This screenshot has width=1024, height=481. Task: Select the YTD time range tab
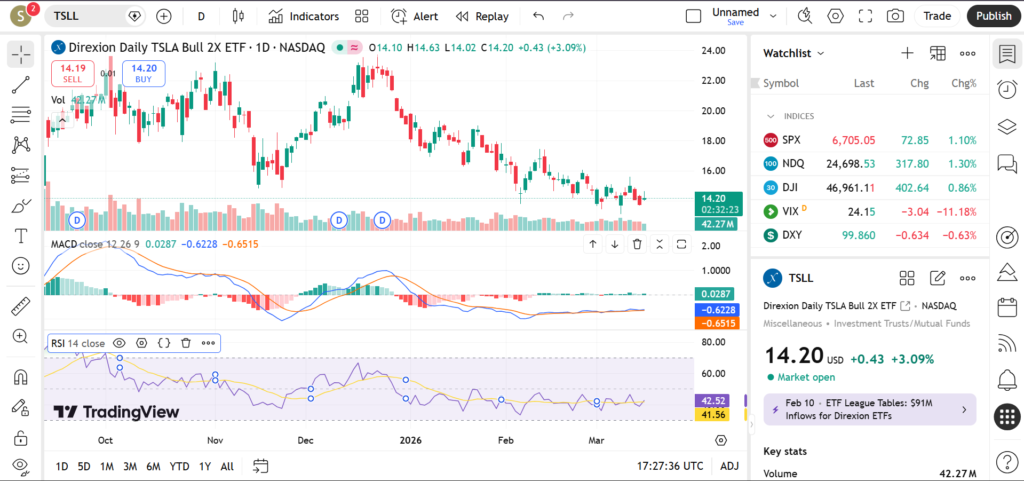(179, 466)
